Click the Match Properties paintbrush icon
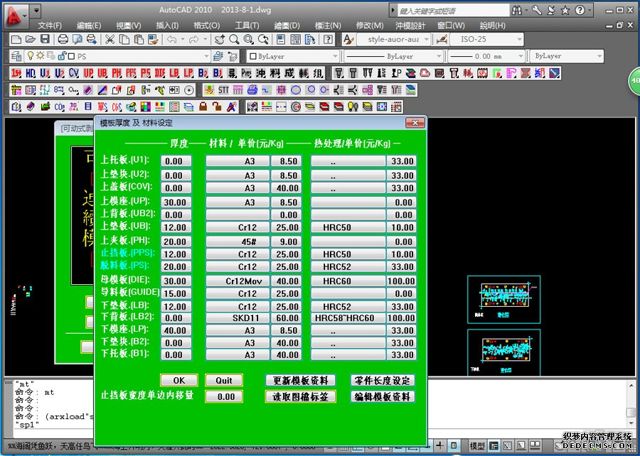640x456 pixels. [153, 40]
